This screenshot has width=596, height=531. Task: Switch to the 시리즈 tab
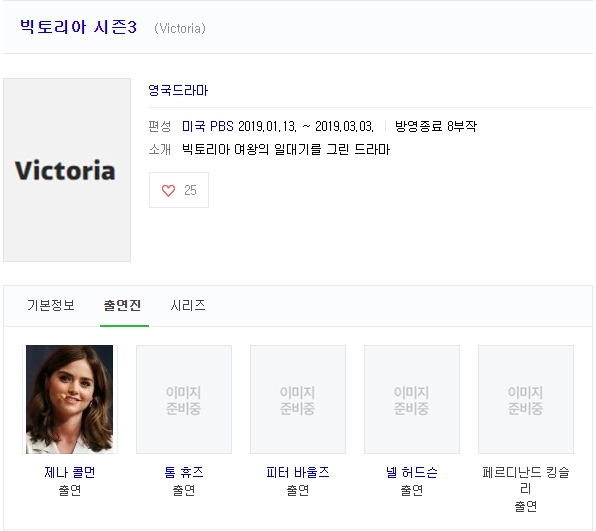pyautogui.click(x=188, y=305)
